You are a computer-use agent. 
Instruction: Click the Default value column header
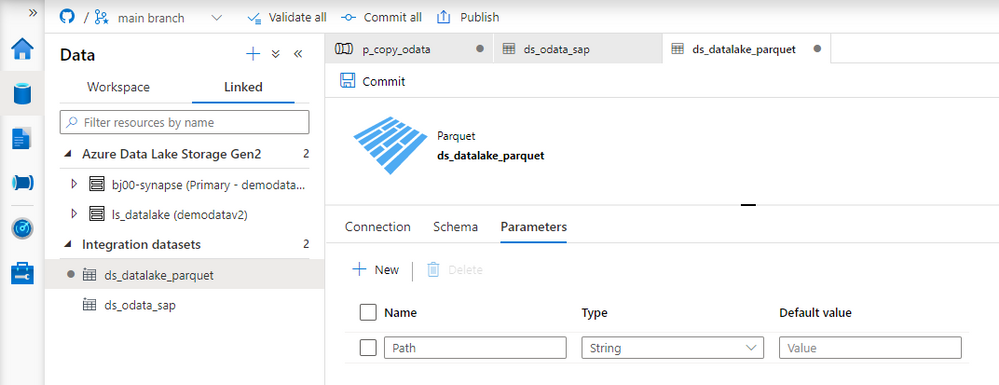pos(816,313)
